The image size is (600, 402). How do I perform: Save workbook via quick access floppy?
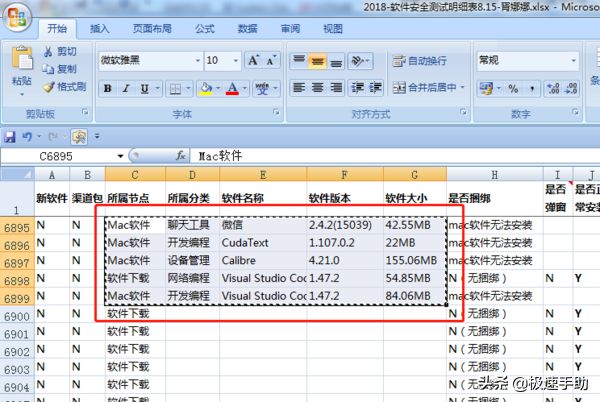tap(10, 137)
